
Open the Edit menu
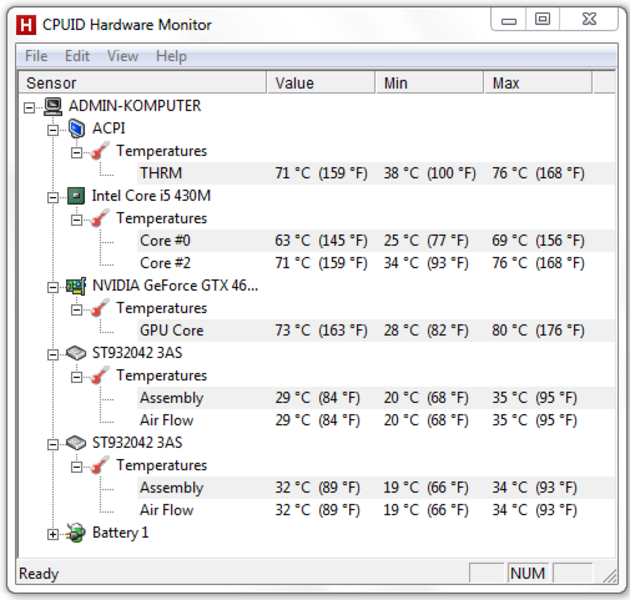pyautogui.click(x=77, y=56)
